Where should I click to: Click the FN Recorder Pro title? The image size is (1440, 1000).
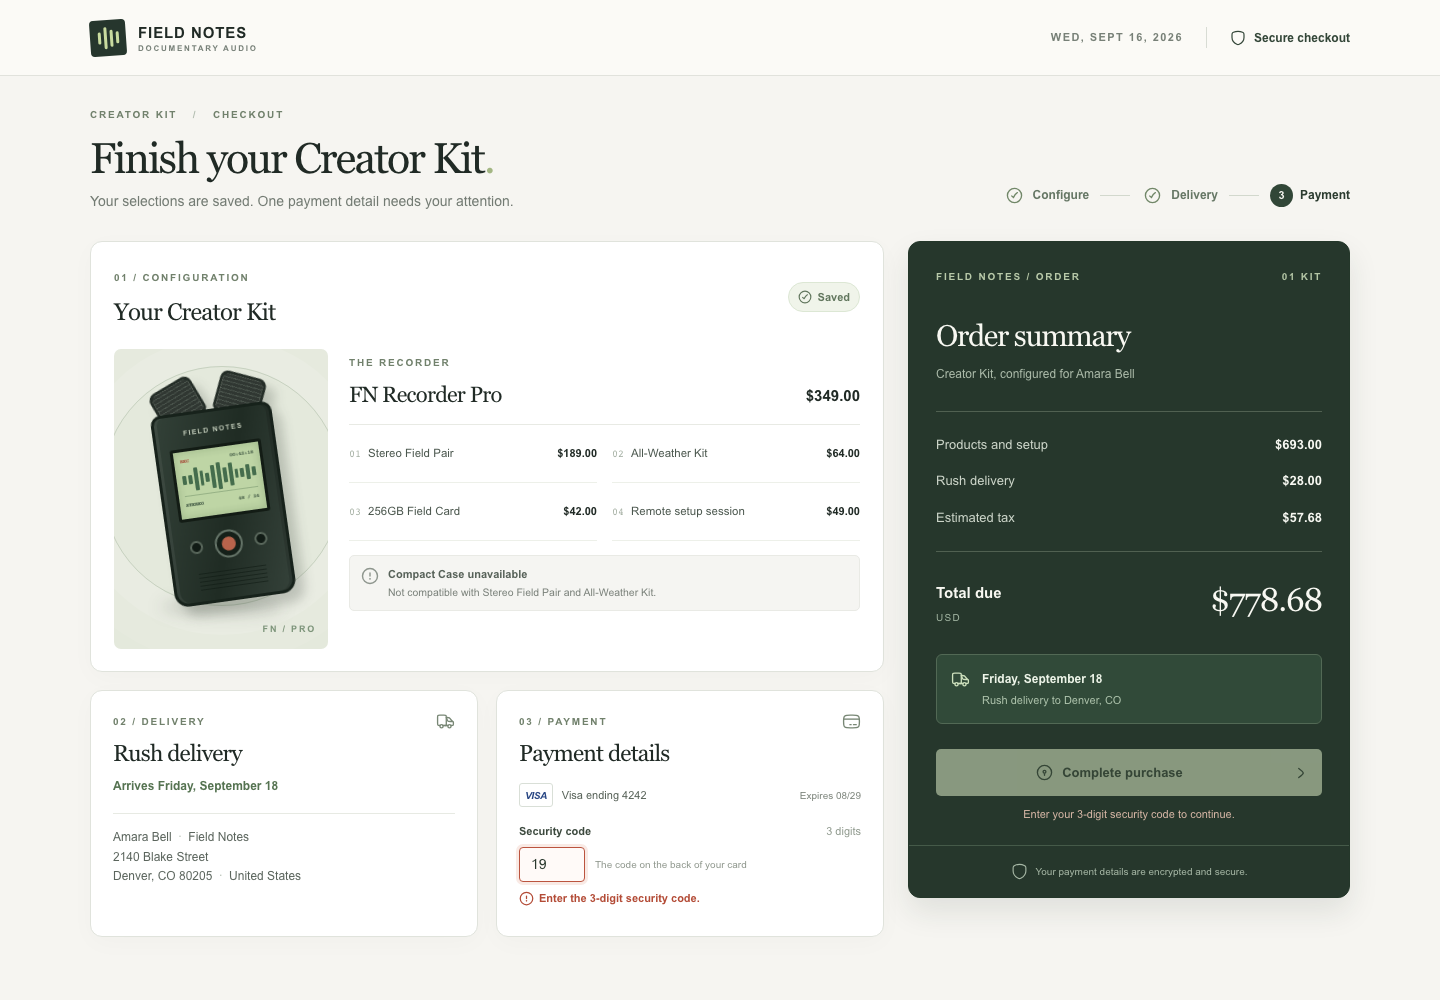pyautogui.click(x=426, y=395)
